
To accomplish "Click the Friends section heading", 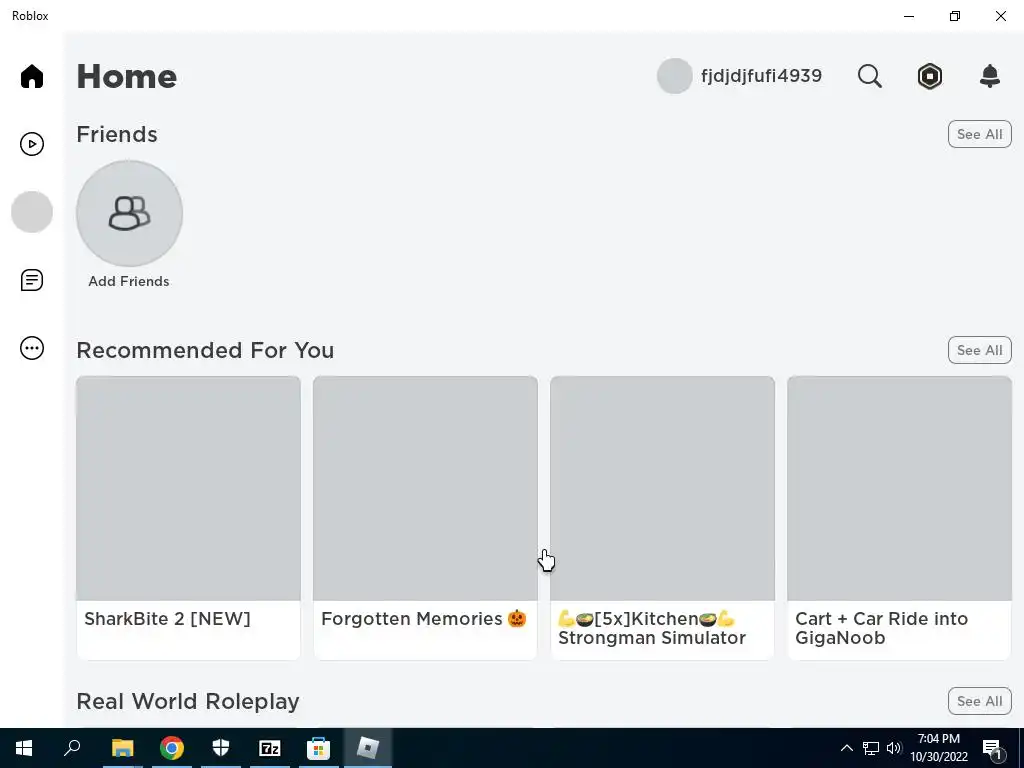I will point(117,134).
